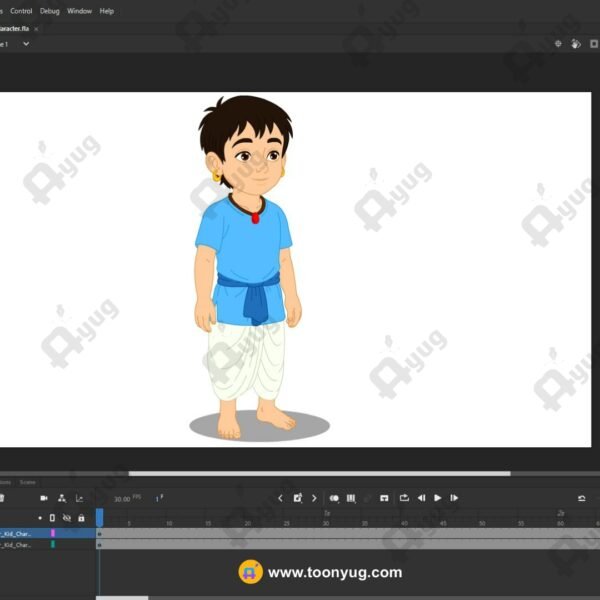Step forward one frame
The height and width of the screenshot is (600, 600).
[x=454, y=498]
